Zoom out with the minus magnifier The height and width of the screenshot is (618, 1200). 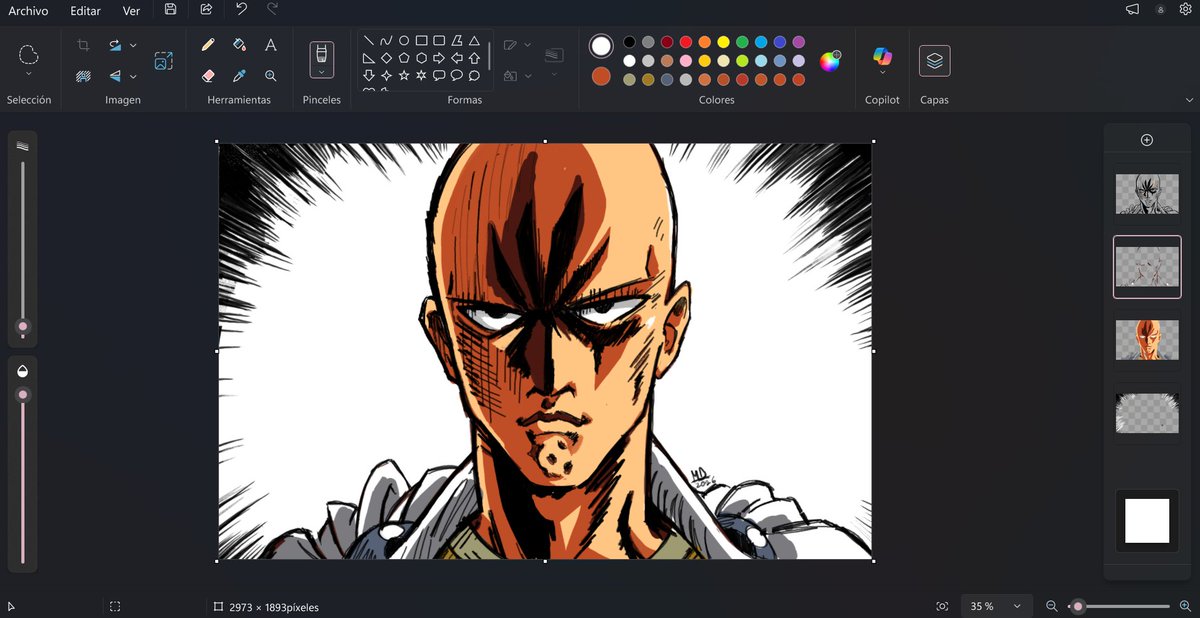pyautogui.click(x=1052, y=606)
